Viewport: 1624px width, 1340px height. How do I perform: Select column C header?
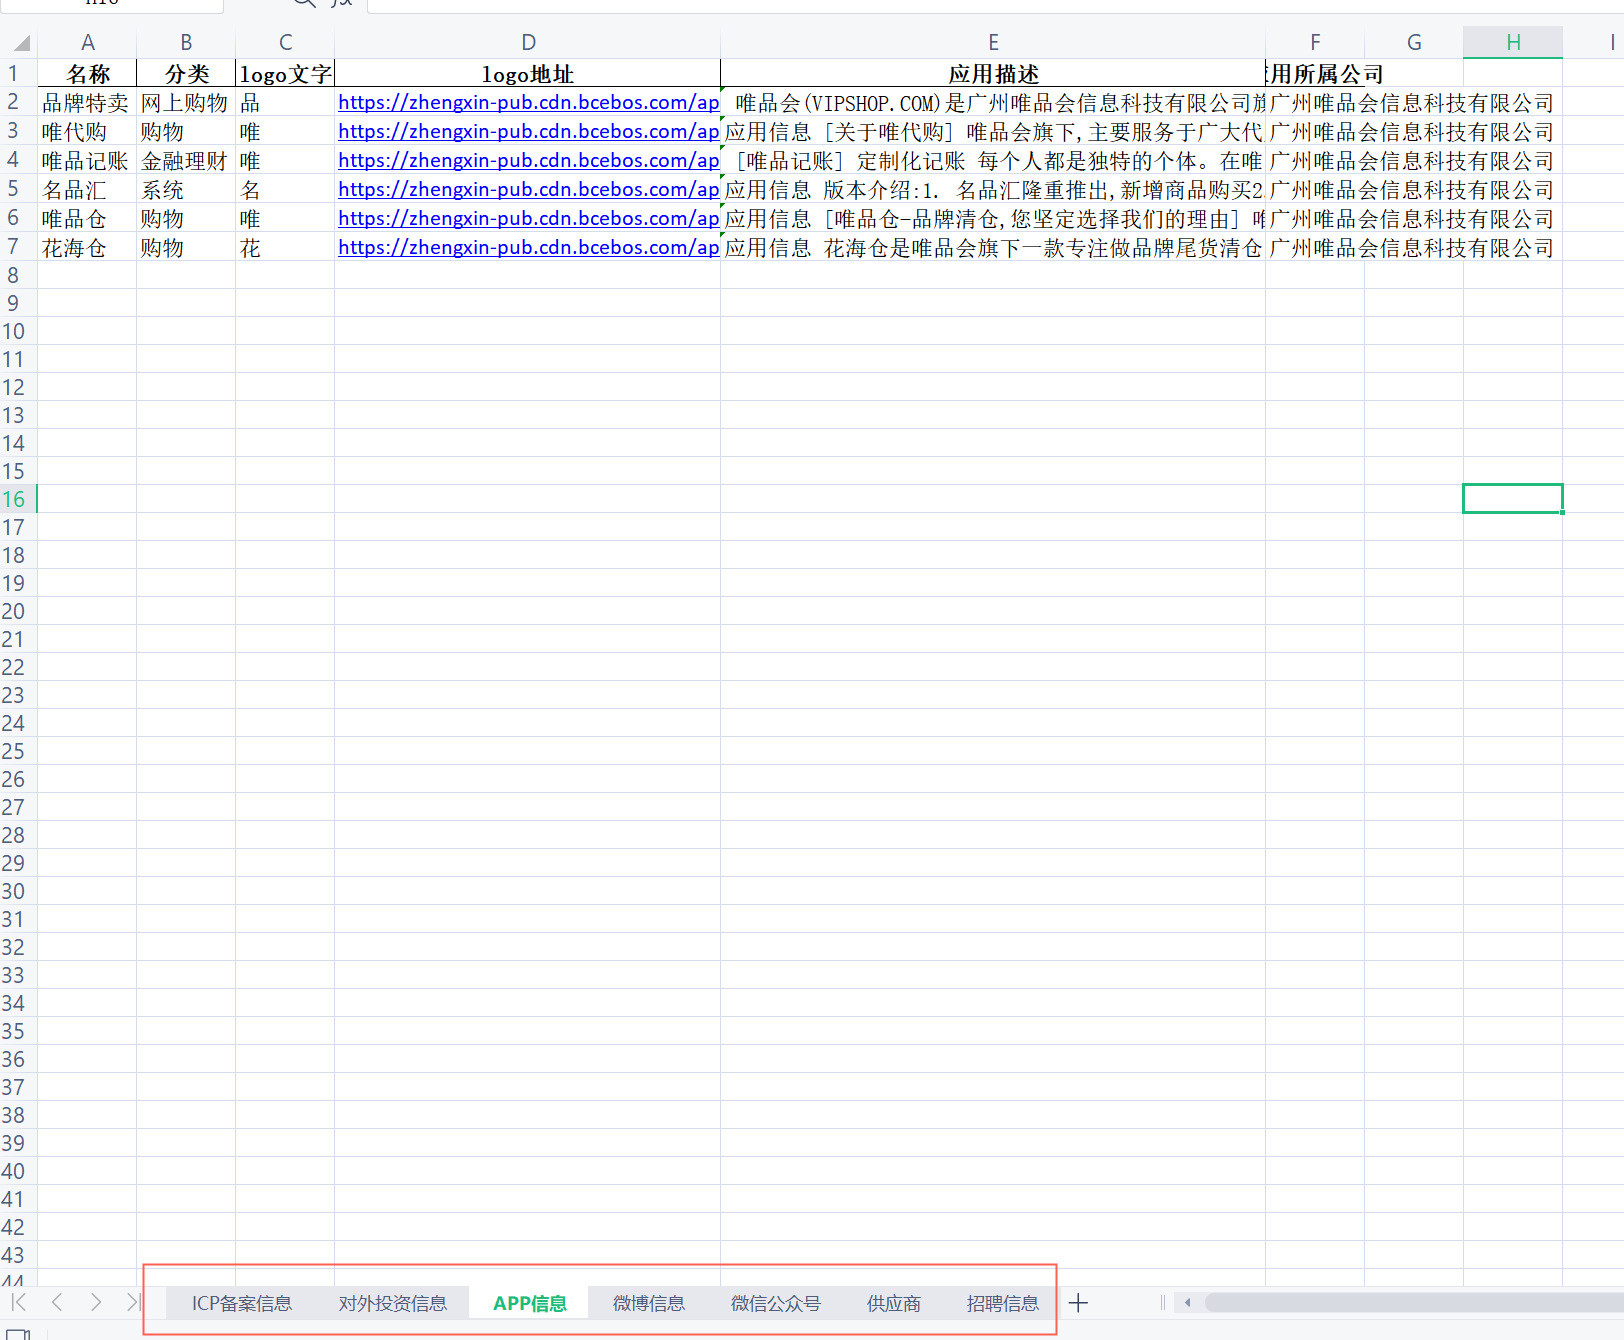click(x=285, y=42)
